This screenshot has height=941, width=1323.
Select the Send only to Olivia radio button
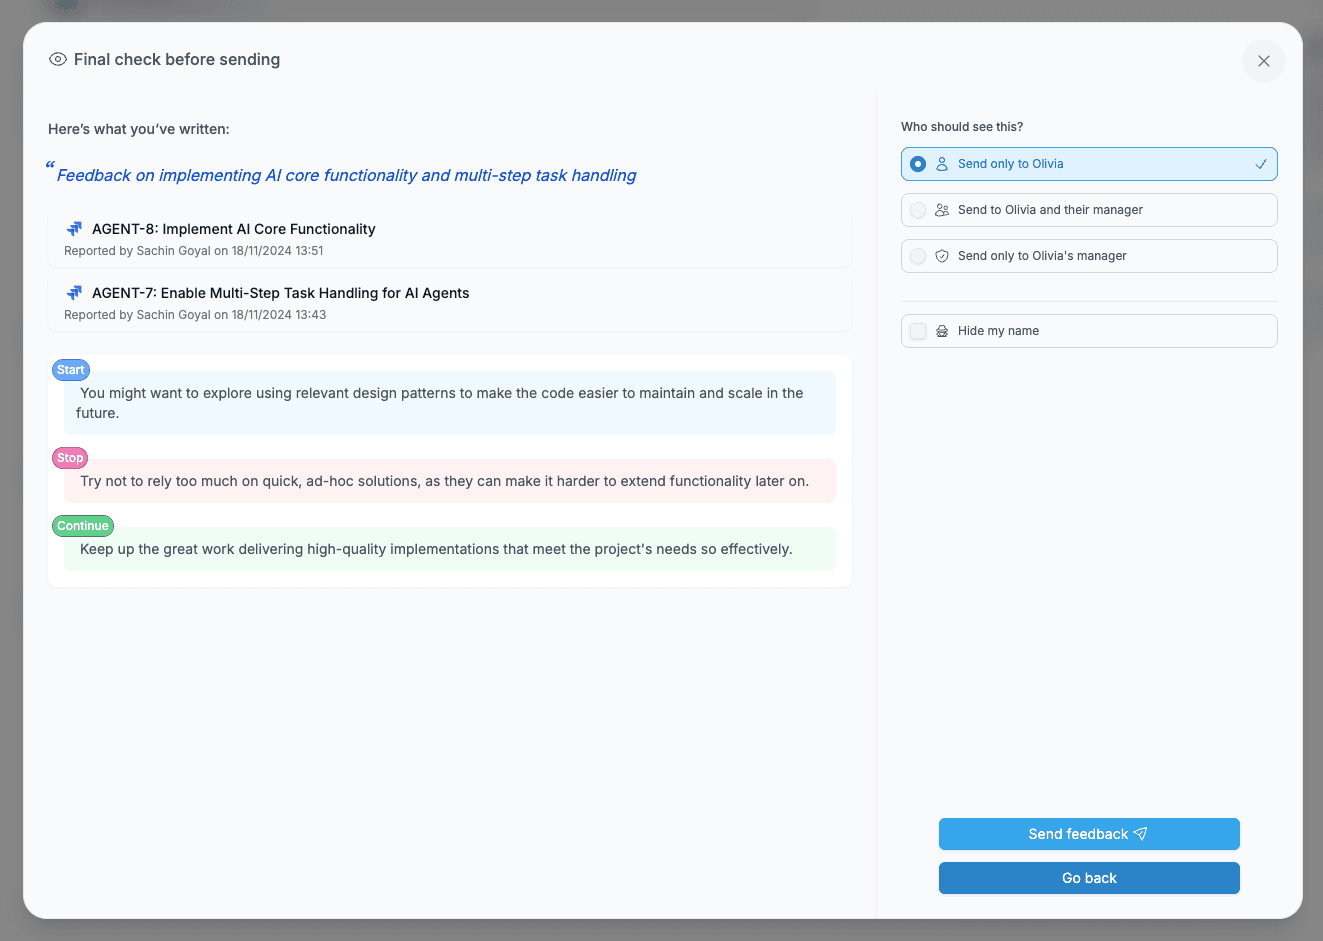point(918,164)
